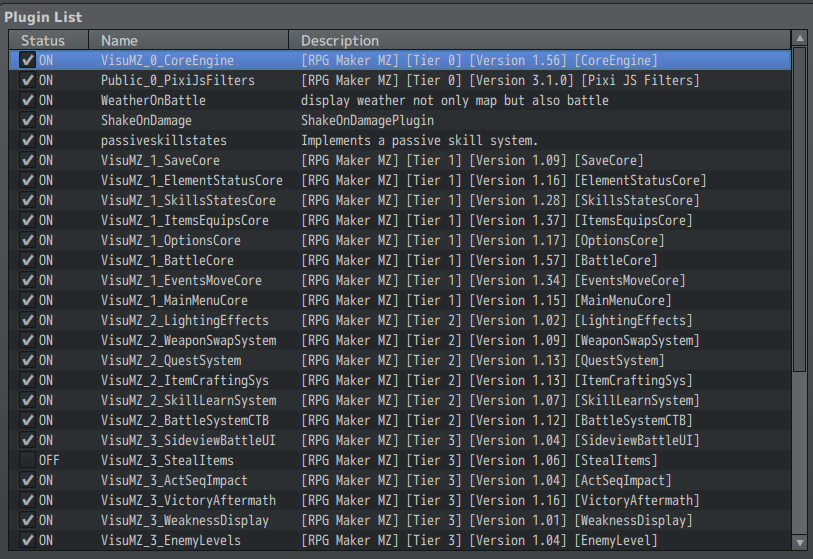Click the 'ShakeOnDamagePlugin' description text
The width and height of the screenshot is (813, 559).
tap(368, 120)
